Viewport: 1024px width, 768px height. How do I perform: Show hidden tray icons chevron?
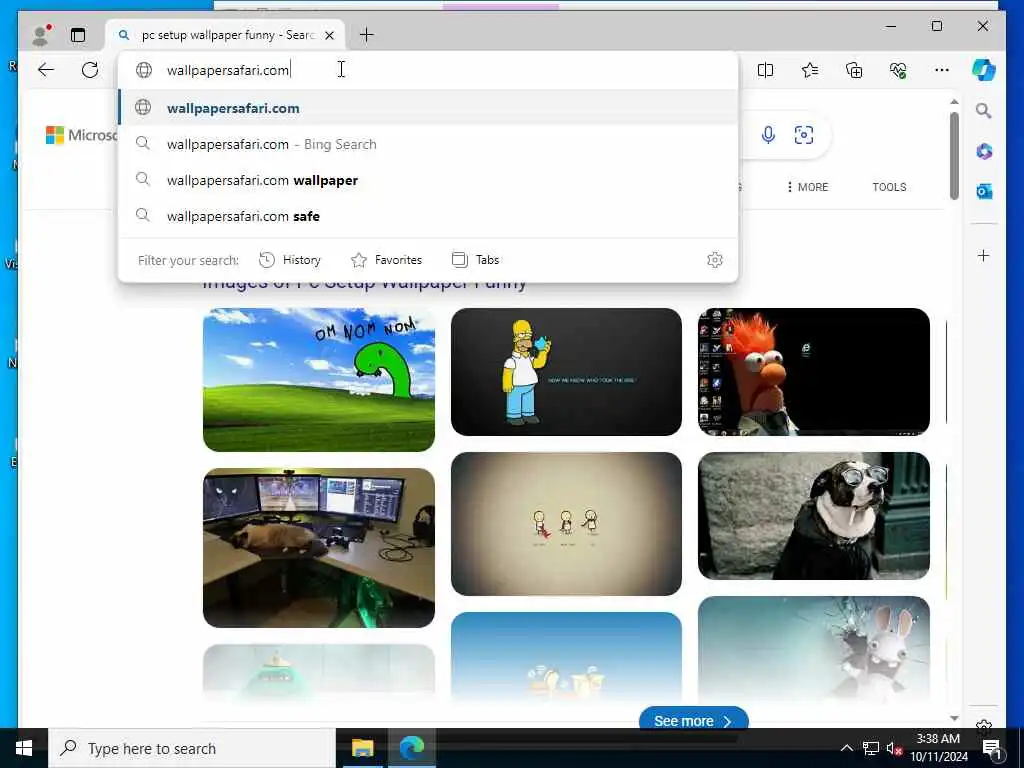point(846,748)
